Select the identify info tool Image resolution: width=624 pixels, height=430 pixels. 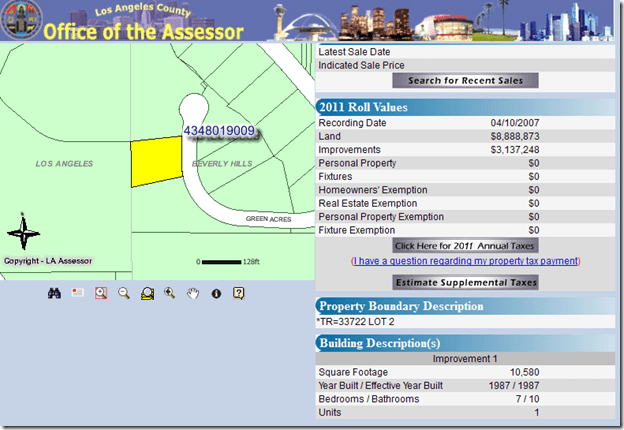pos(215,293)
